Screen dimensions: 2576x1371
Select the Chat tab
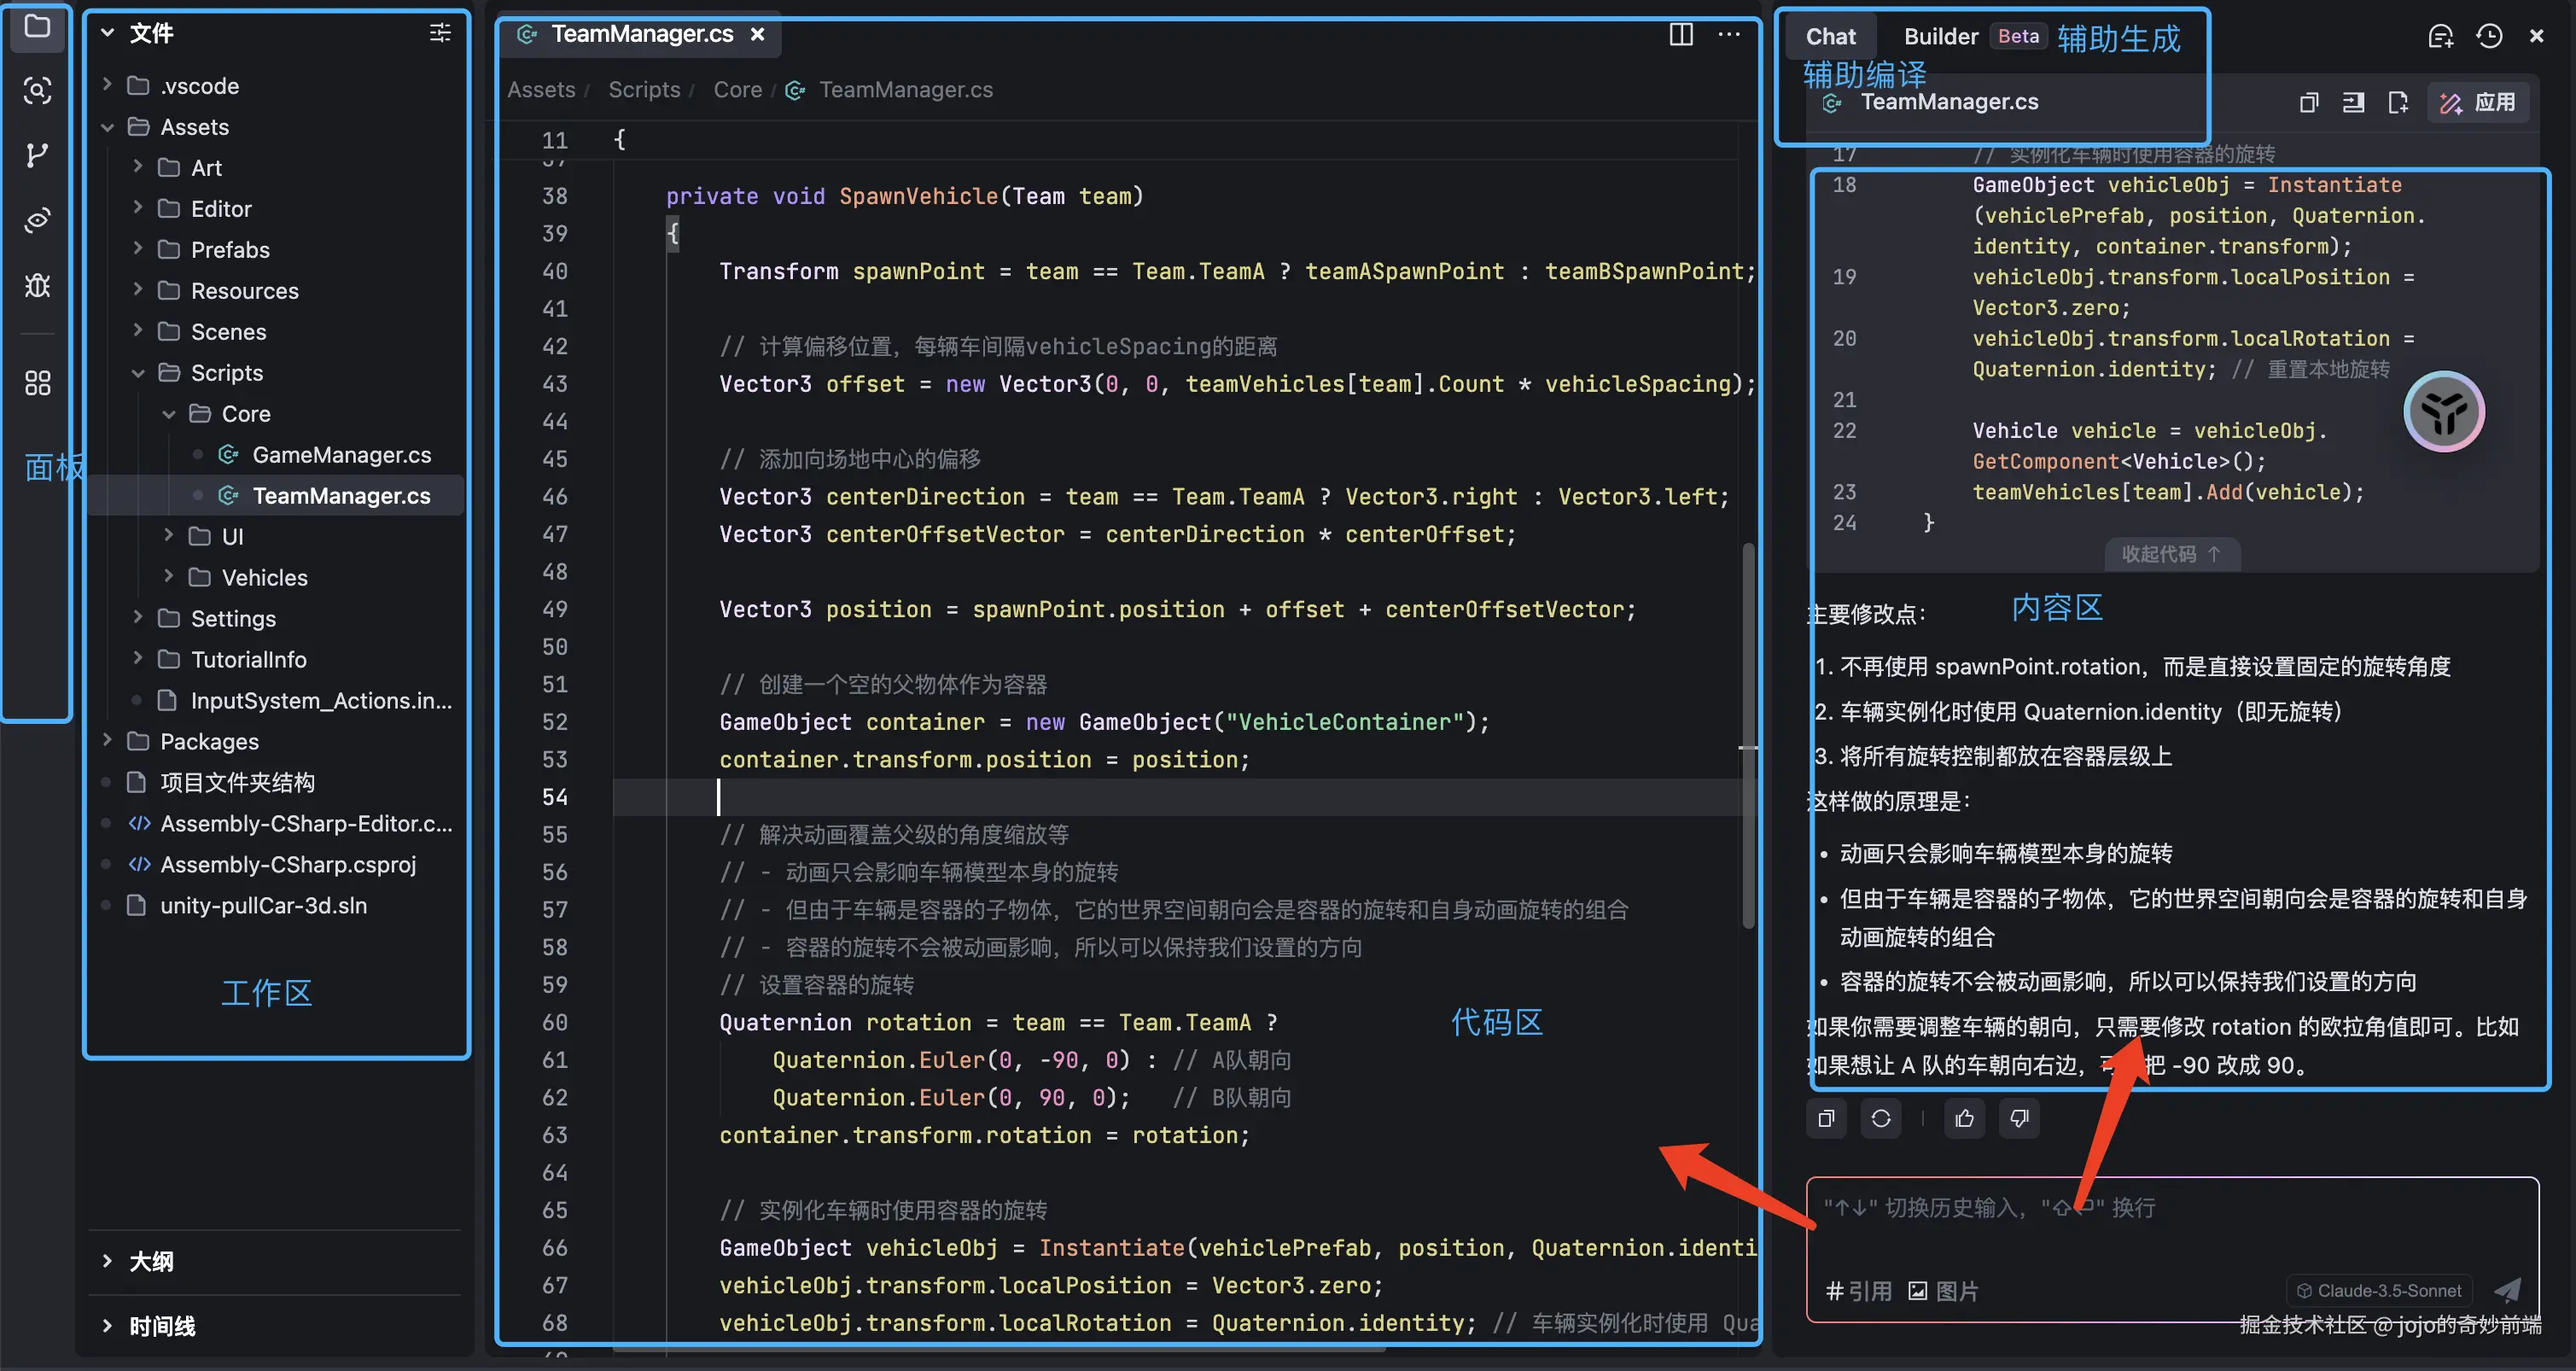1830,36
